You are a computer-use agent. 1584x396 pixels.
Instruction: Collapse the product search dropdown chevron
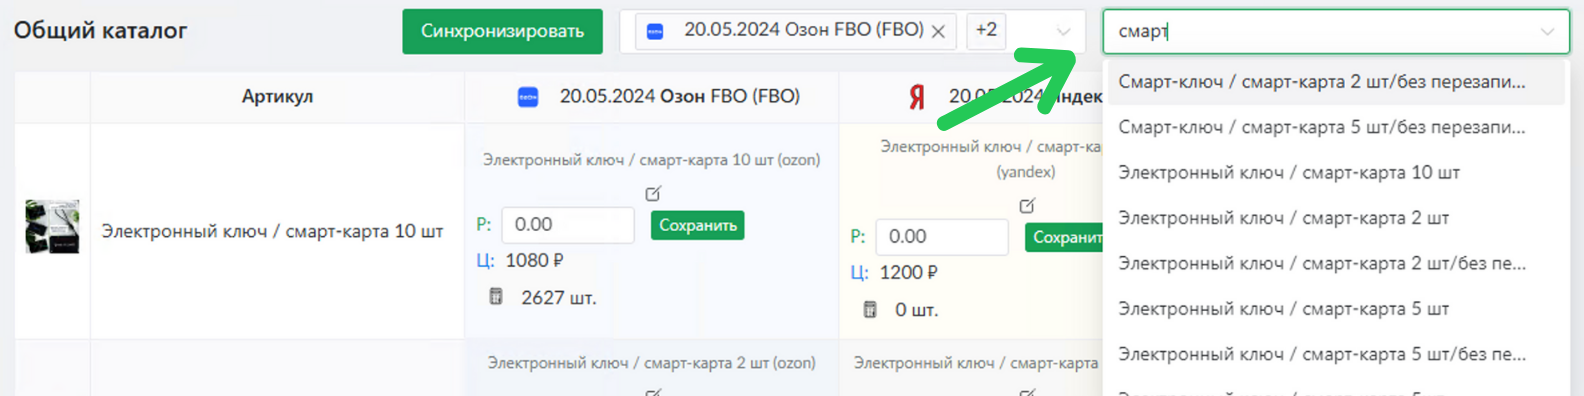point(1547,31)
